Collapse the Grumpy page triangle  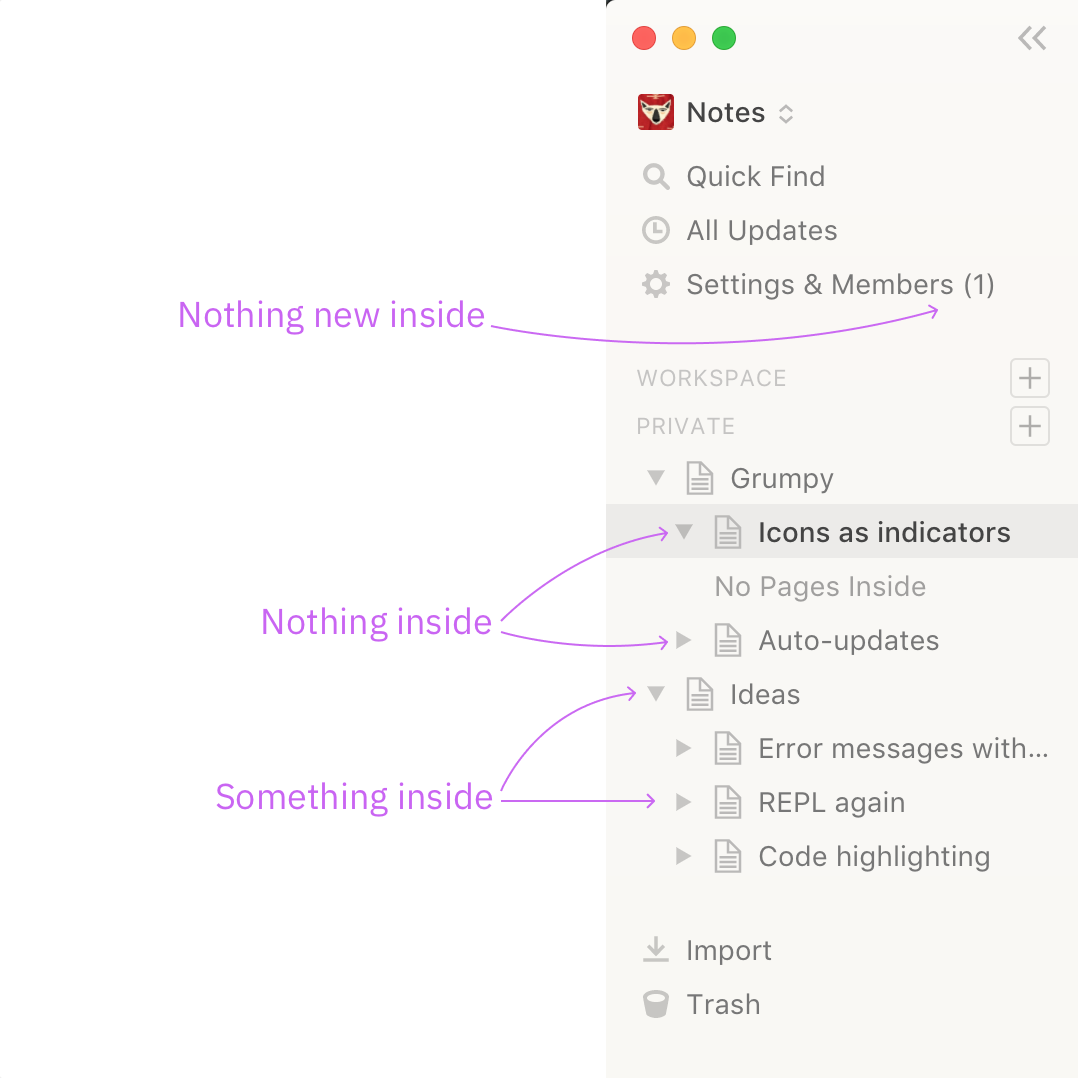[x=656, y=477]
